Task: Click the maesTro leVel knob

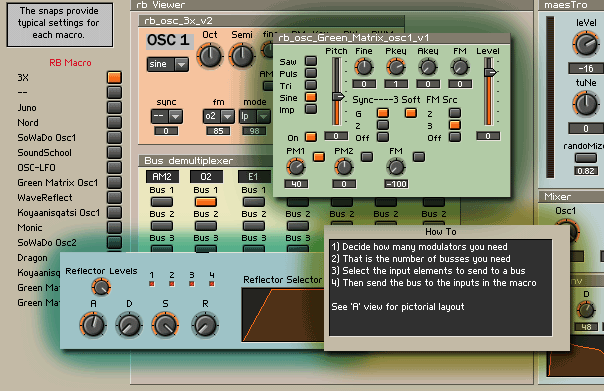Action: pos(586,44)
